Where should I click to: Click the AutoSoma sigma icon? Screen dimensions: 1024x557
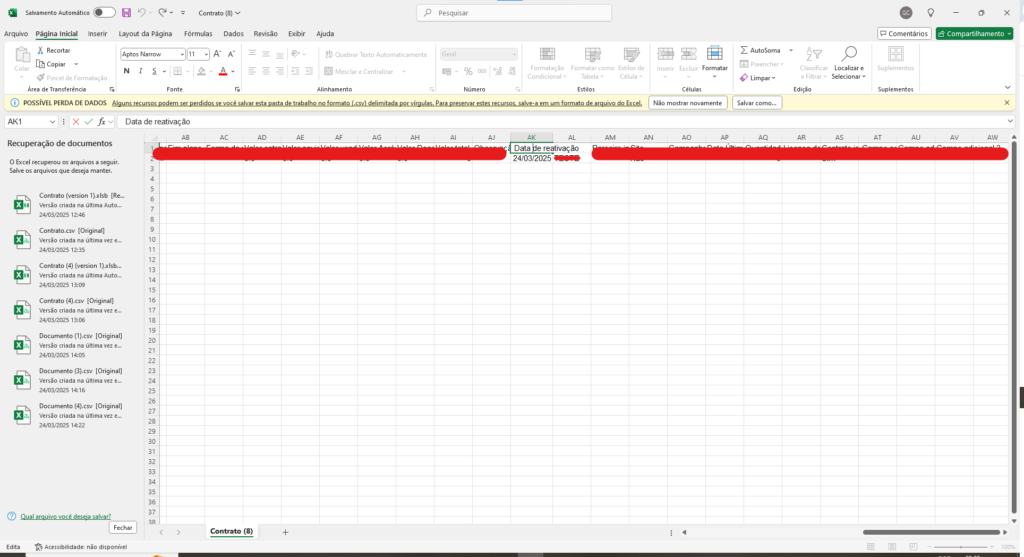744,50
